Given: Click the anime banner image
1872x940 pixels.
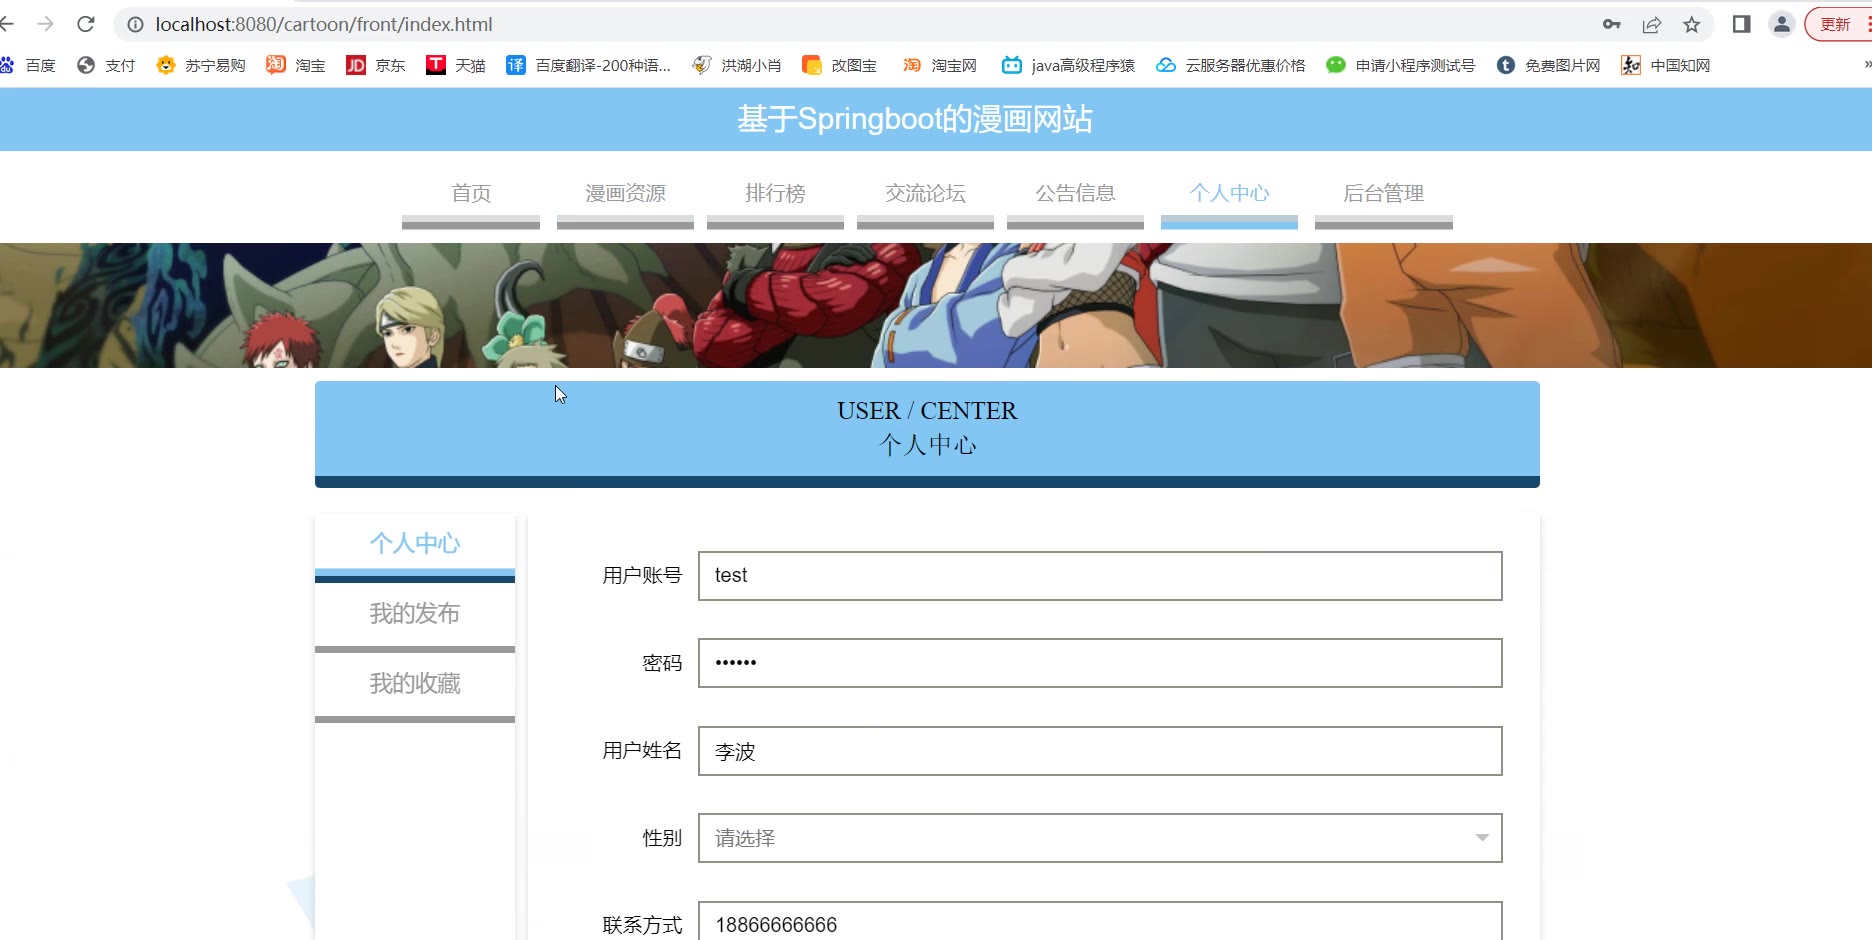Looking at the screenshot, I should pyautogui.click(x=936, y=305).
